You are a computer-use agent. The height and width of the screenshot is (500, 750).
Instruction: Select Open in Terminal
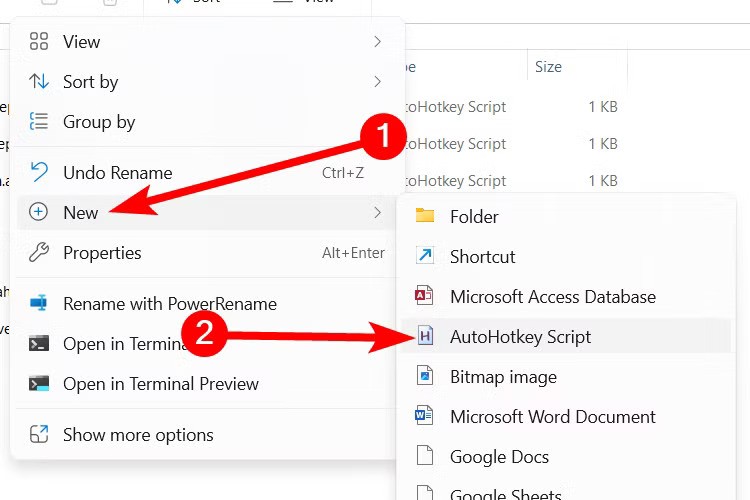206,344
